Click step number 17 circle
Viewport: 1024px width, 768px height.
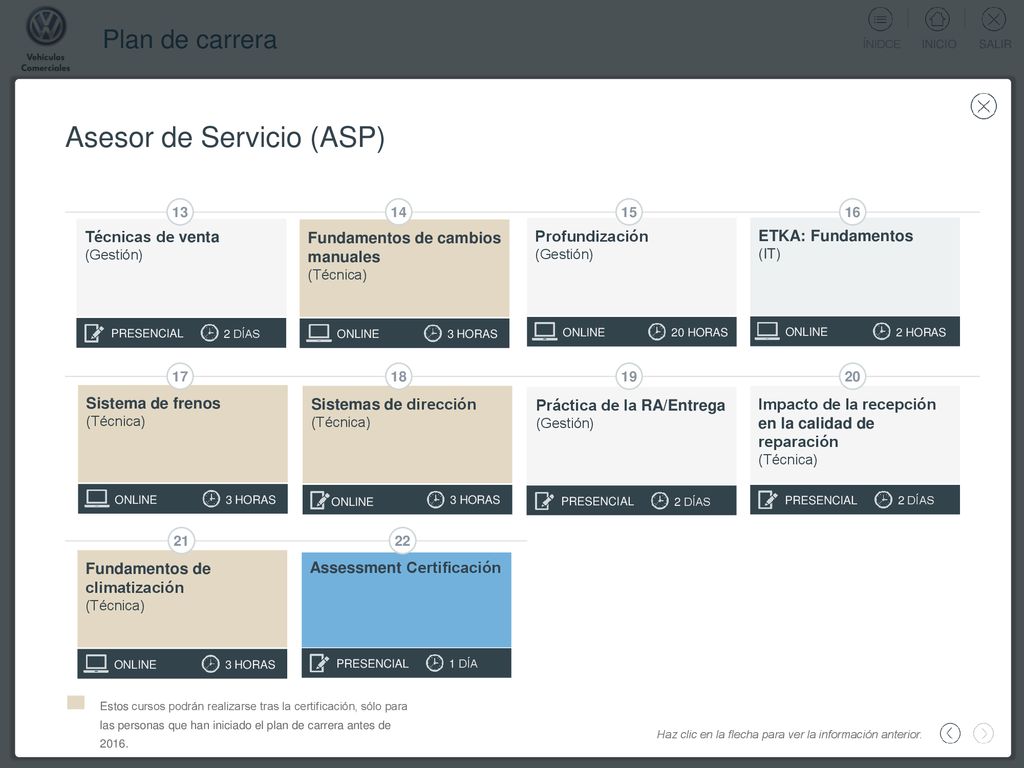click(x=180, y=376)
